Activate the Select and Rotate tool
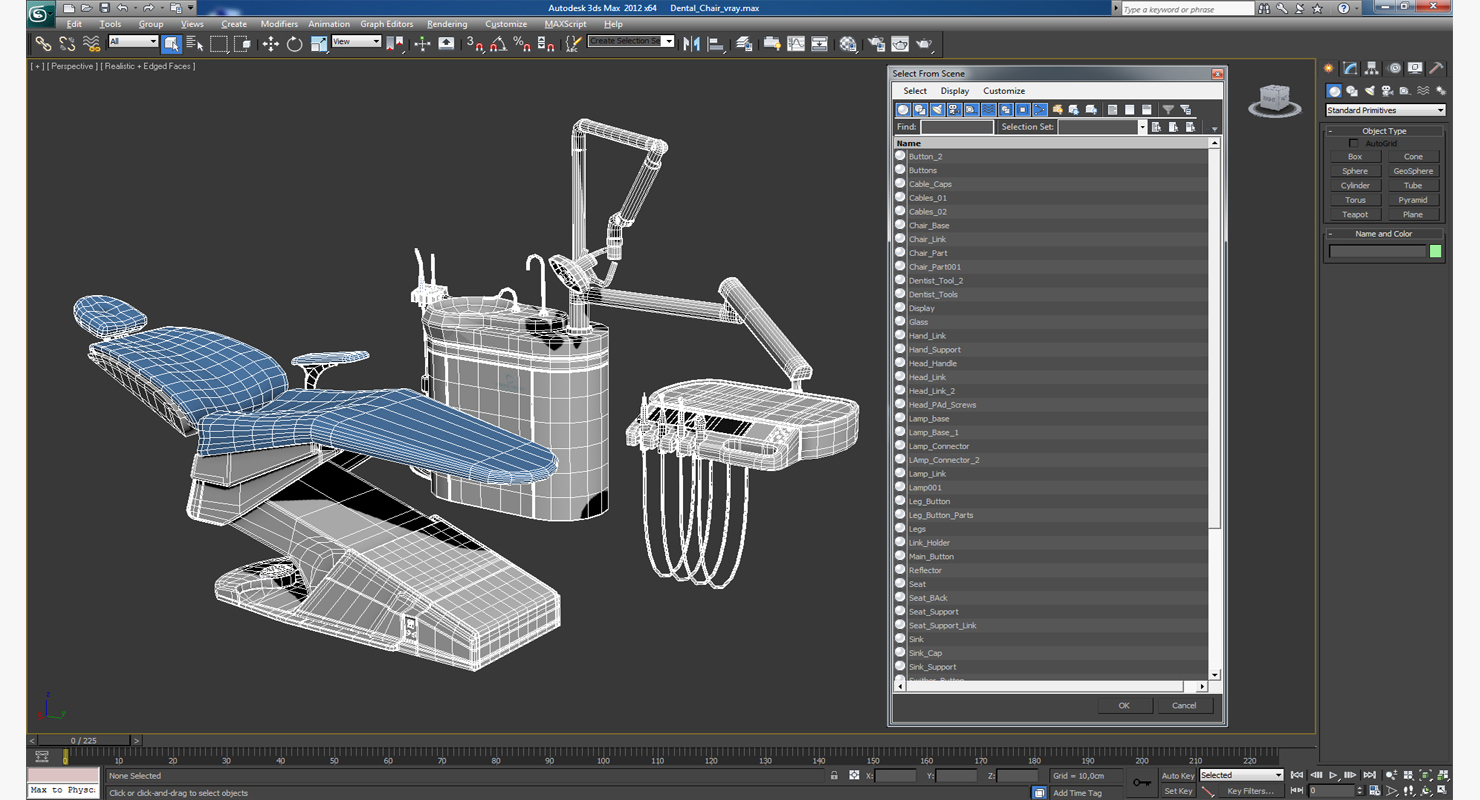The width and height of the screenshot is (1480, 800). click(294, 44)
